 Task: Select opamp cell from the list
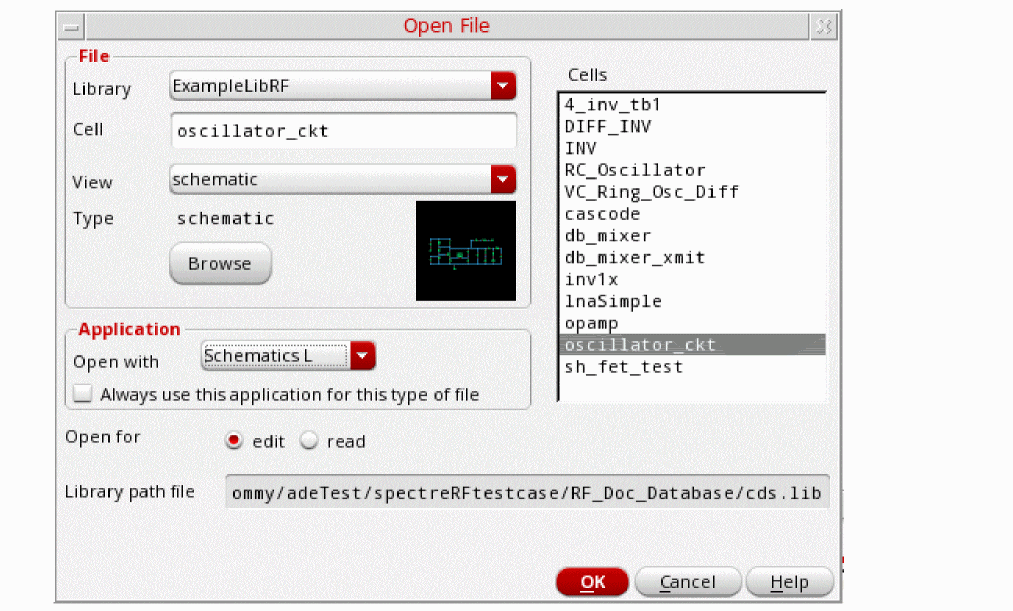point(592,323)
